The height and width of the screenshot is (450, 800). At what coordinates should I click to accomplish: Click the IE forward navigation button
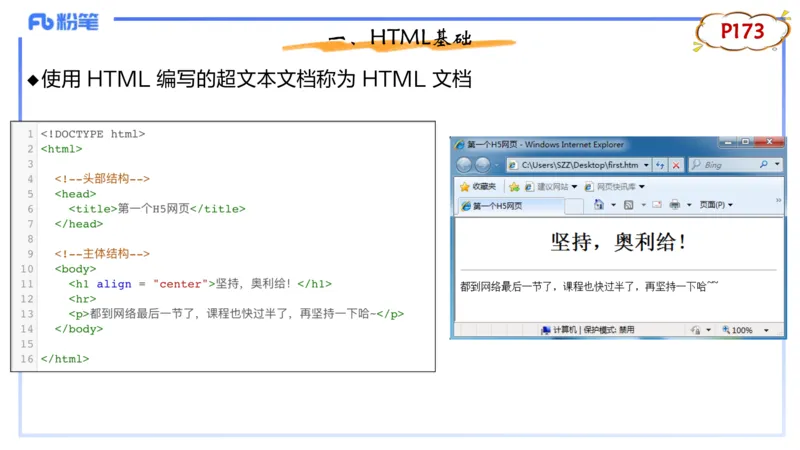(483, 165)
